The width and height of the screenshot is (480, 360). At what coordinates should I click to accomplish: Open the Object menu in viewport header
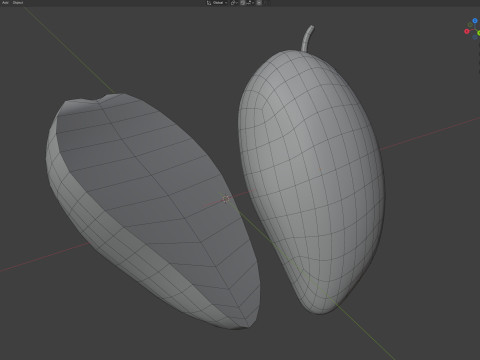point(18,3)
